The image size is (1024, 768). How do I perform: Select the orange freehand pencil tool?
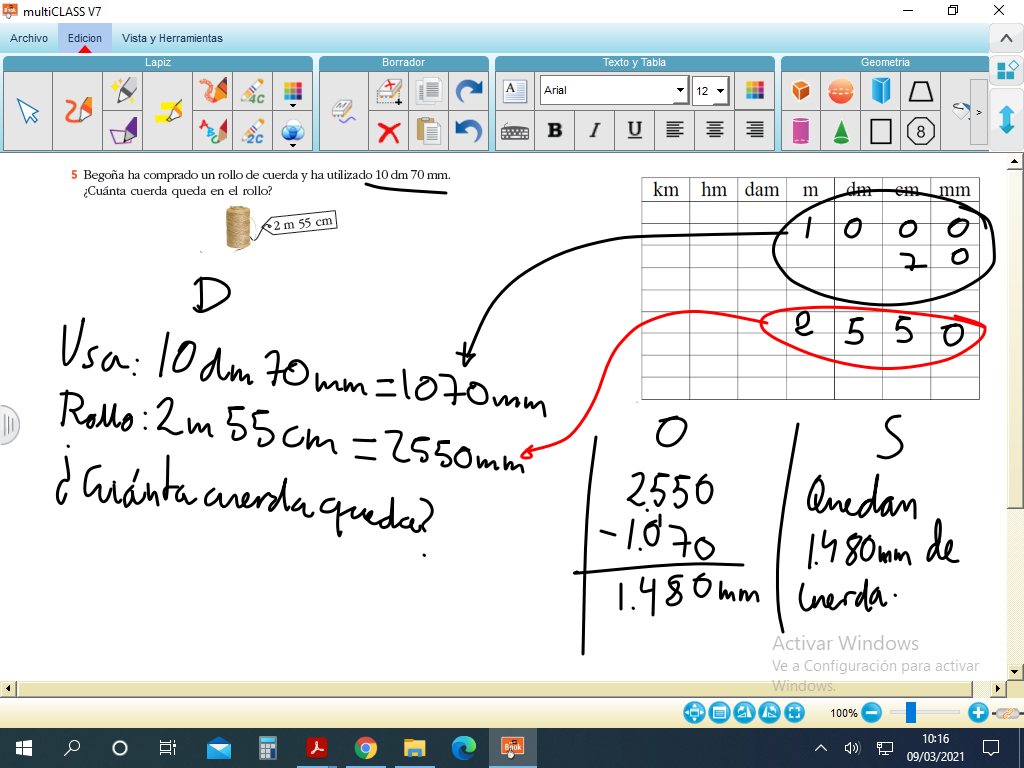tap(78, 110)
